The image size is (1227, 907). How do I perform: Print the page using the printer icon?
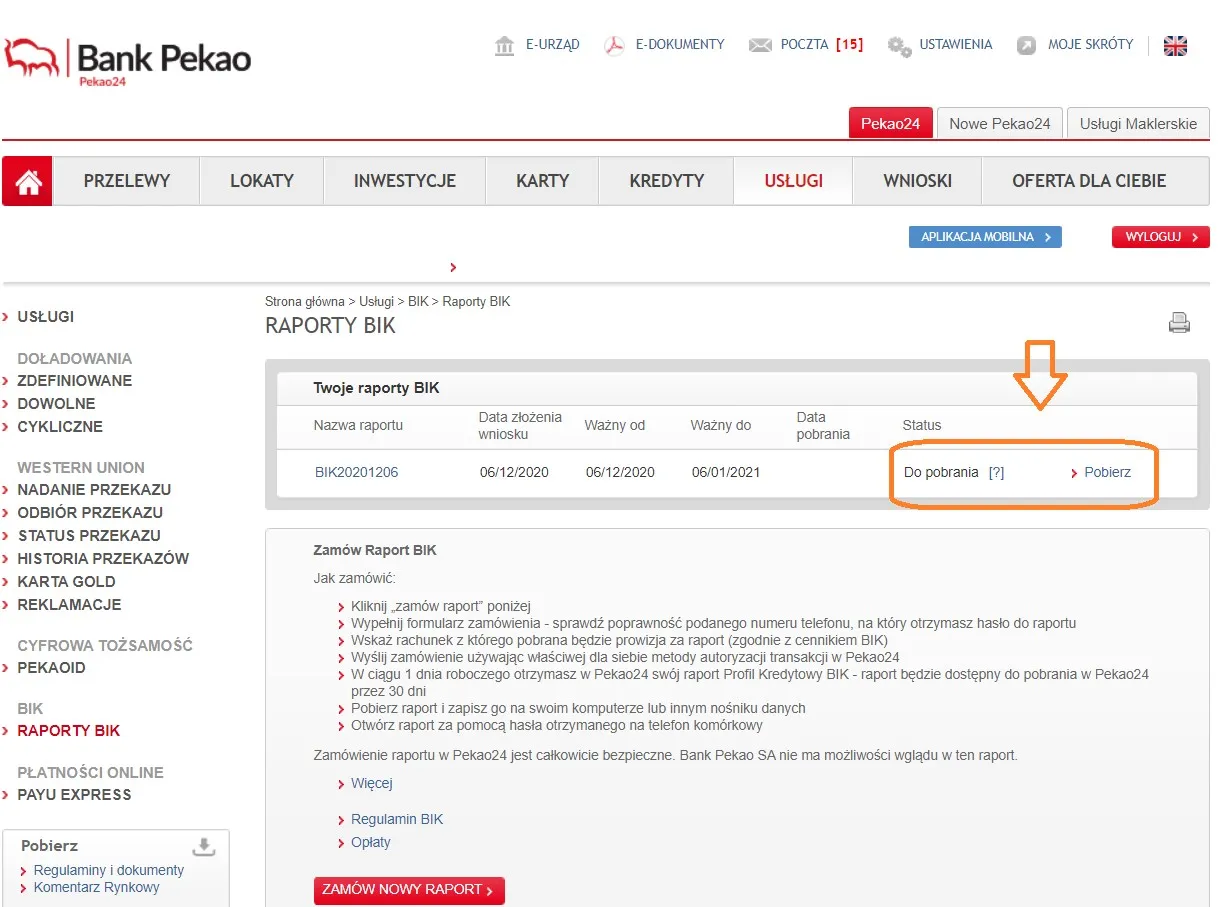pyautogui.click(x=1179, y=322)
